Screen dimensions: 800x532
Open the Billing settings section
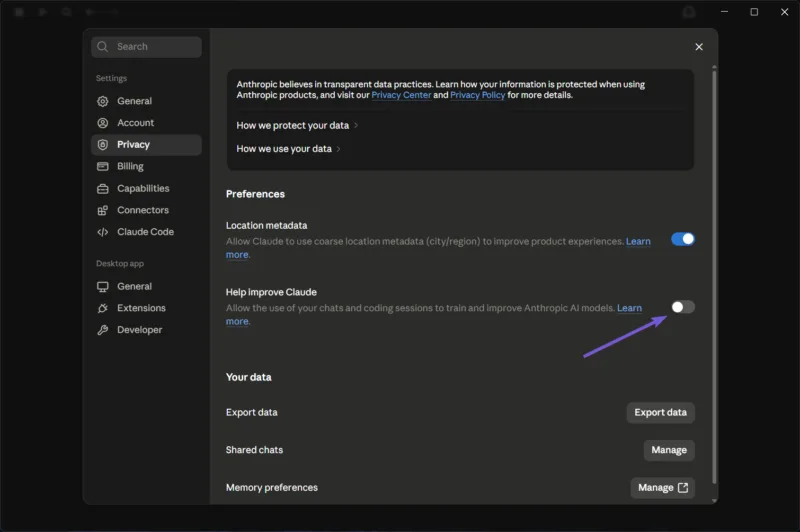[146, 166]
